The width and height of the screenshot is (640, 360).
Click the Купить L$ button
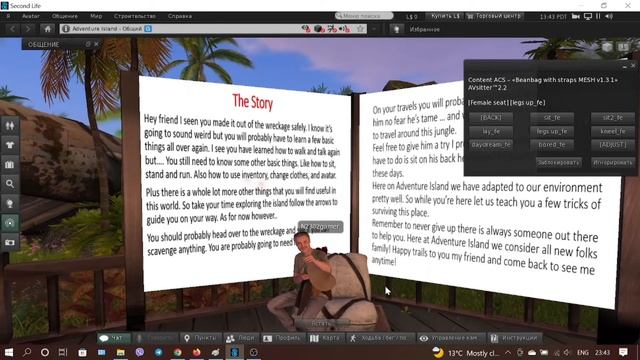coord(445,16)
